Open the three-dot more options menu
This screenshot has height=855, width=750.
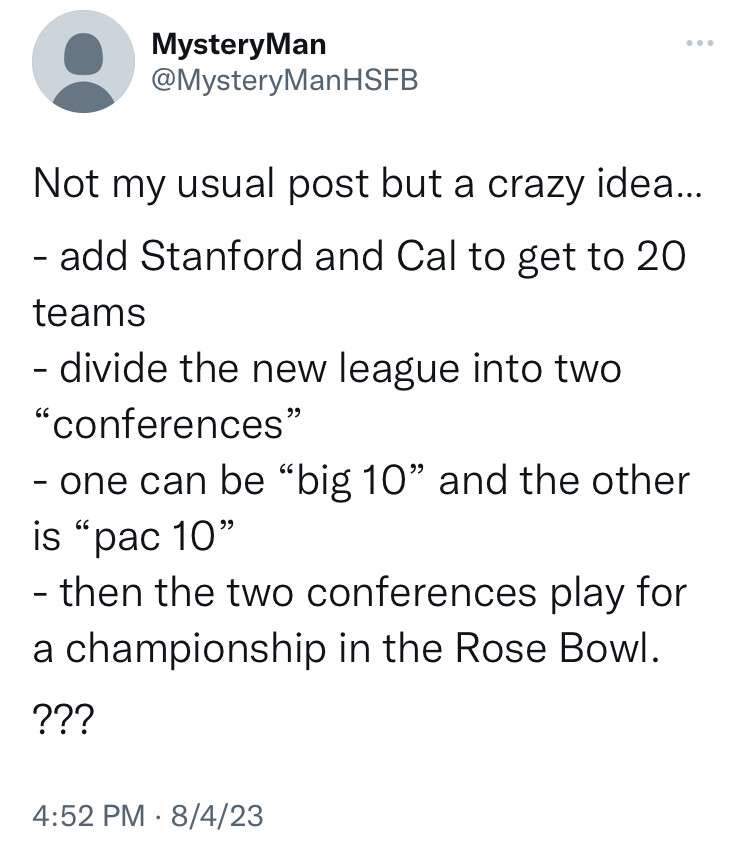(x=699, y=43)
